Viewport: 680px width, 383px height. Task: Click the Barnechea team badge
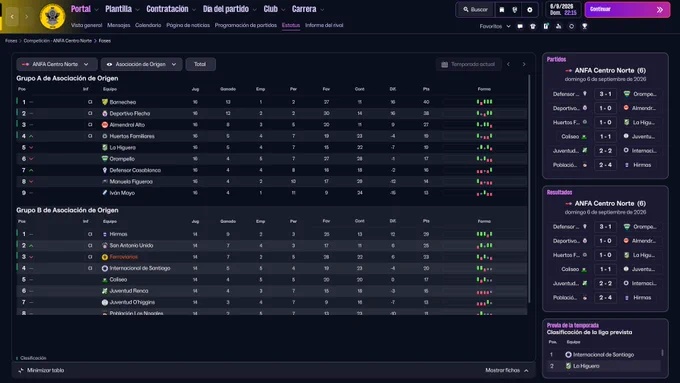(x=105, y=102)
